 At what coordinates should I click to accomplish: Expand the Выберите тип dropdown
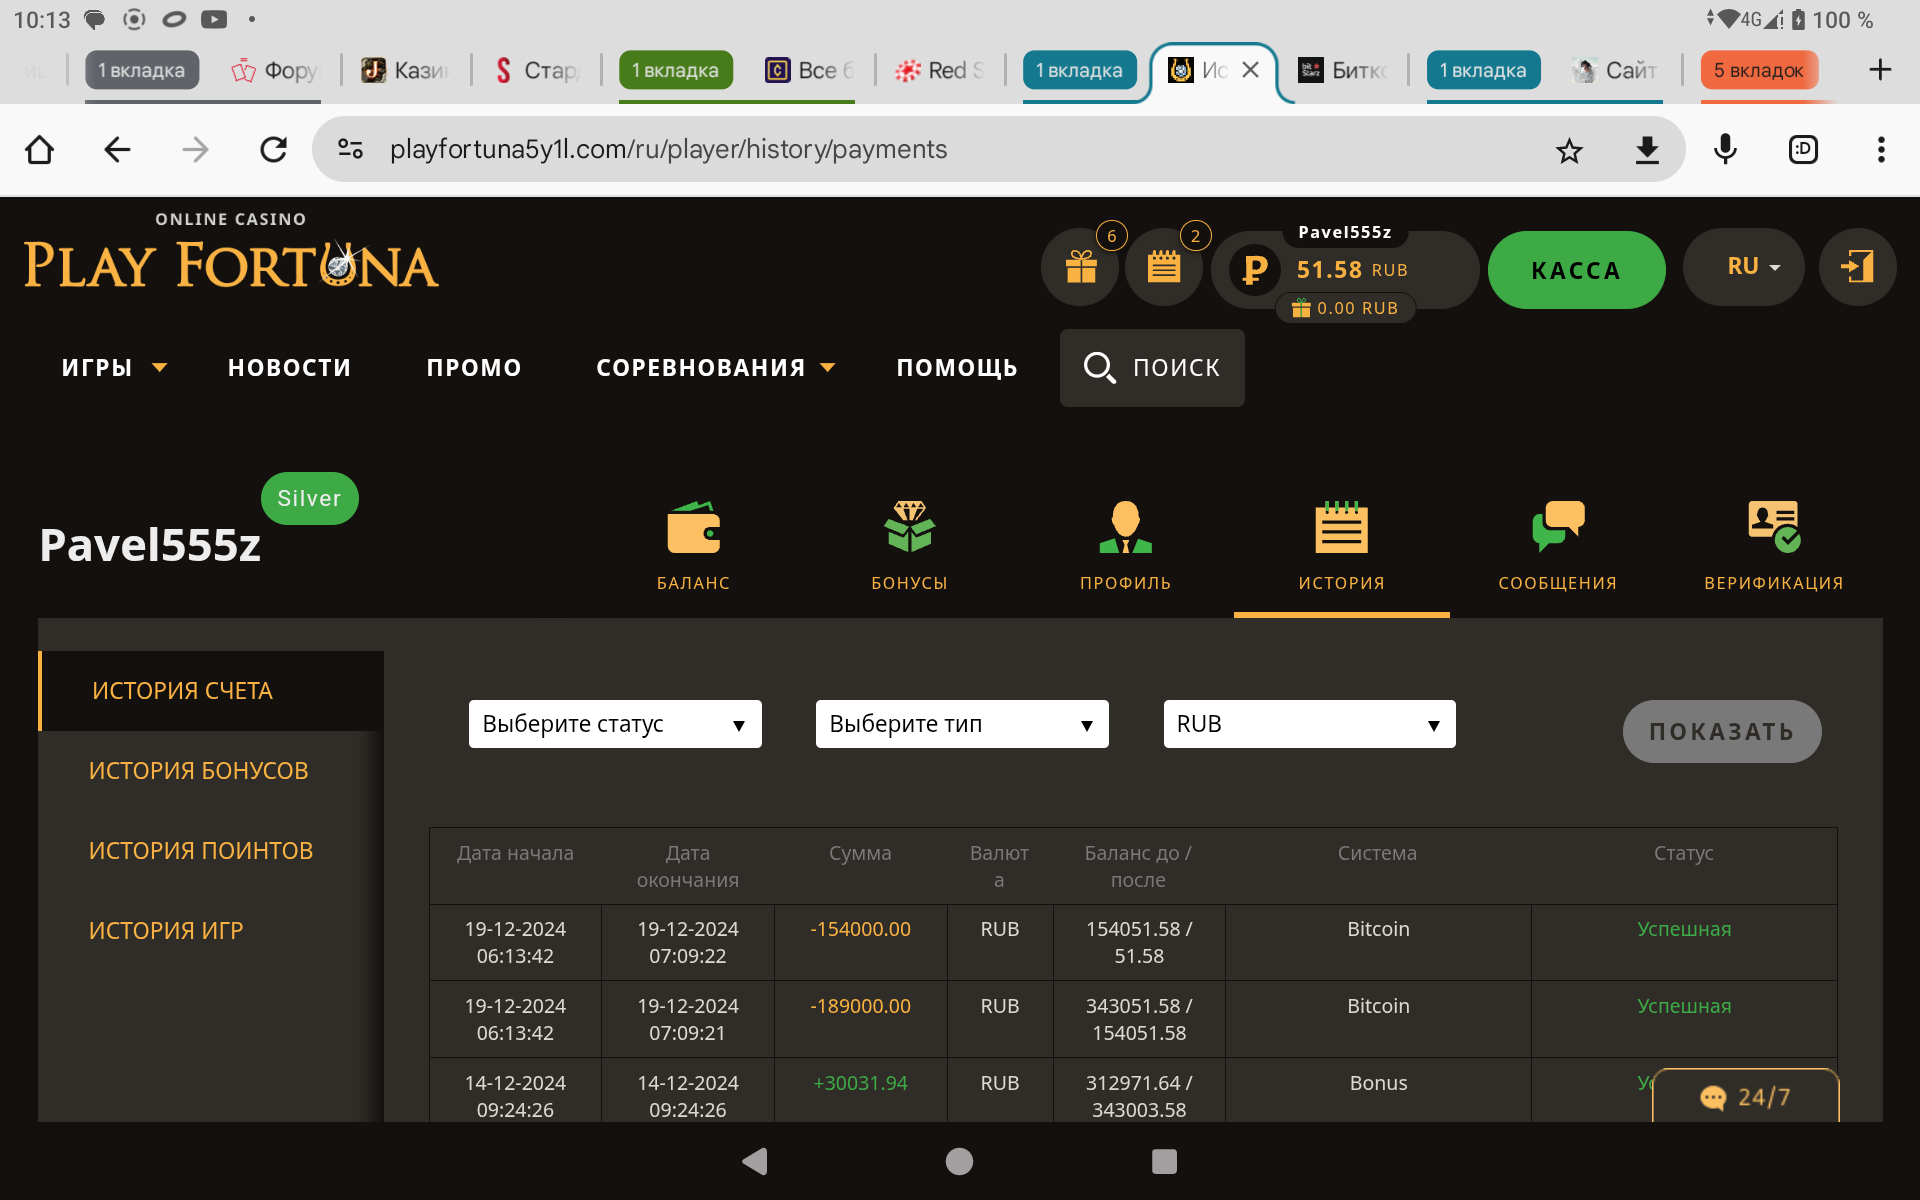pos(961,724)
